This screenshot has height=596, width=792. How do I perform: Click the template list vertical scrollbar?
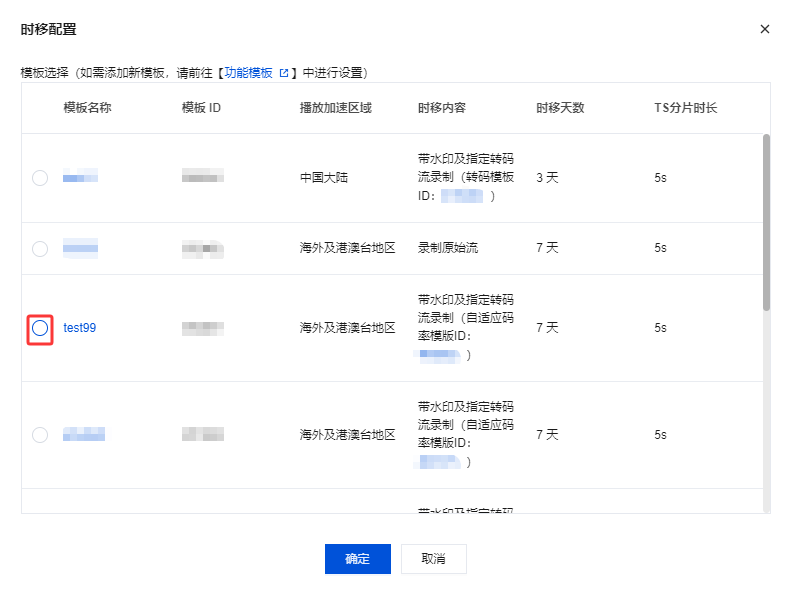[766, 220]
